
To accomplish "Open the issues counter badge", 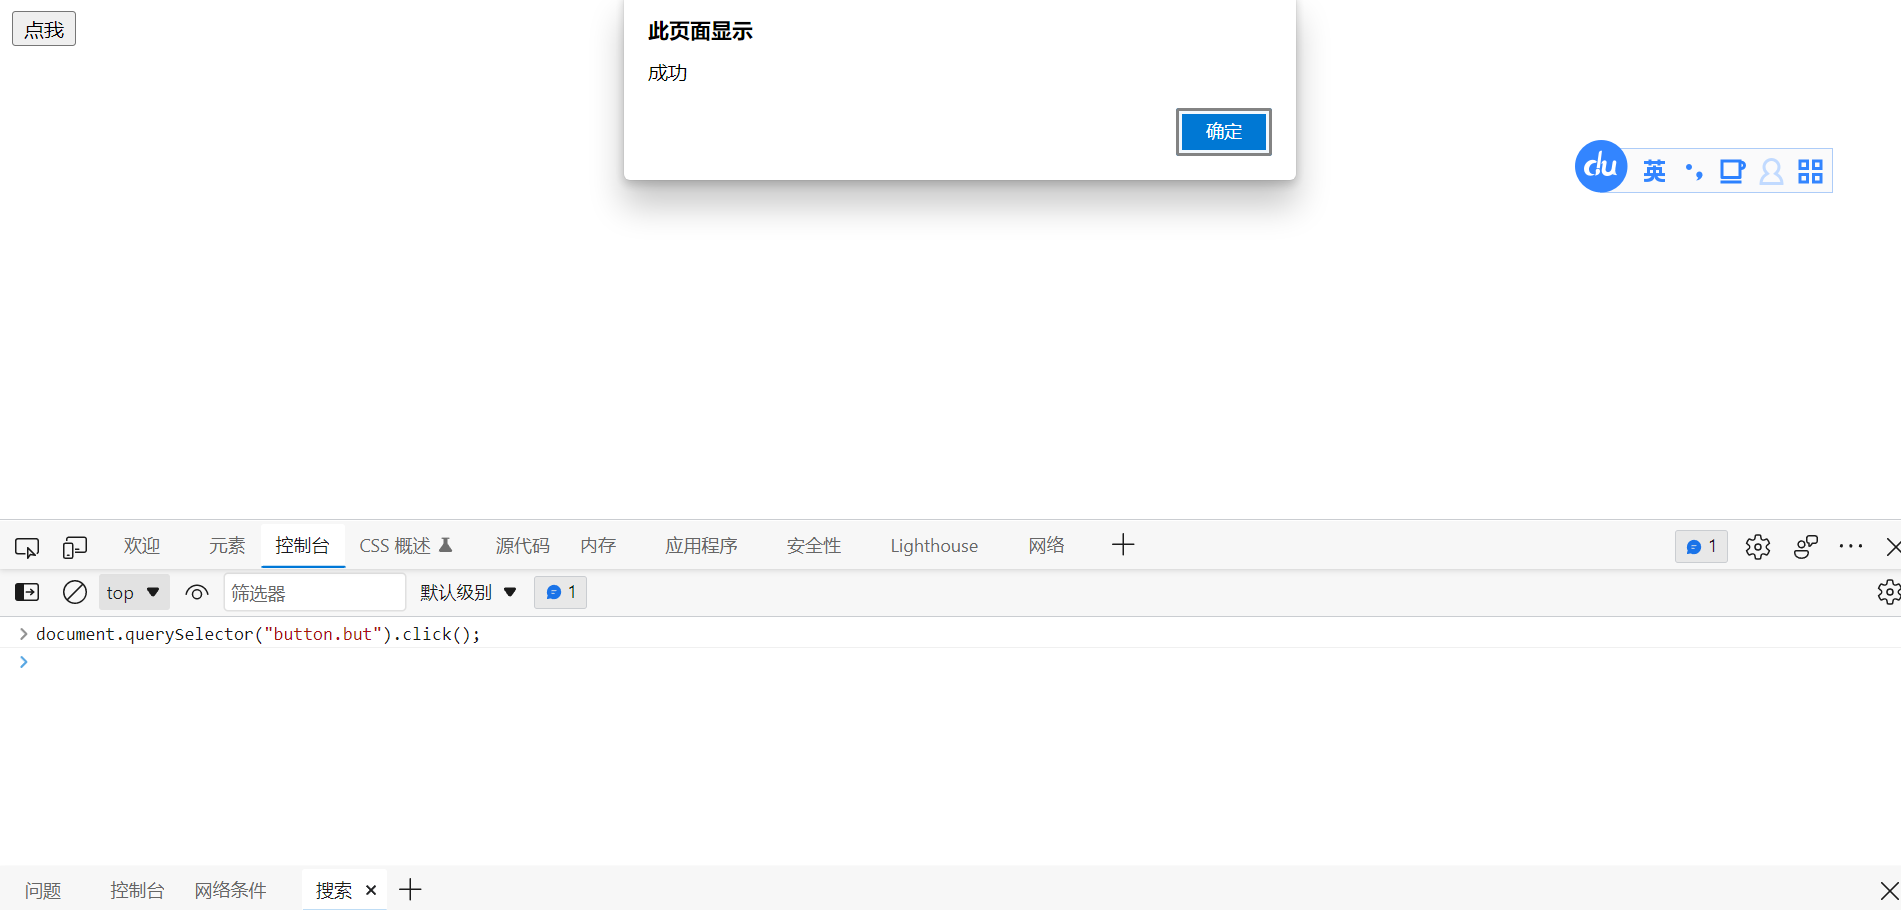I will coord(1701,546).
